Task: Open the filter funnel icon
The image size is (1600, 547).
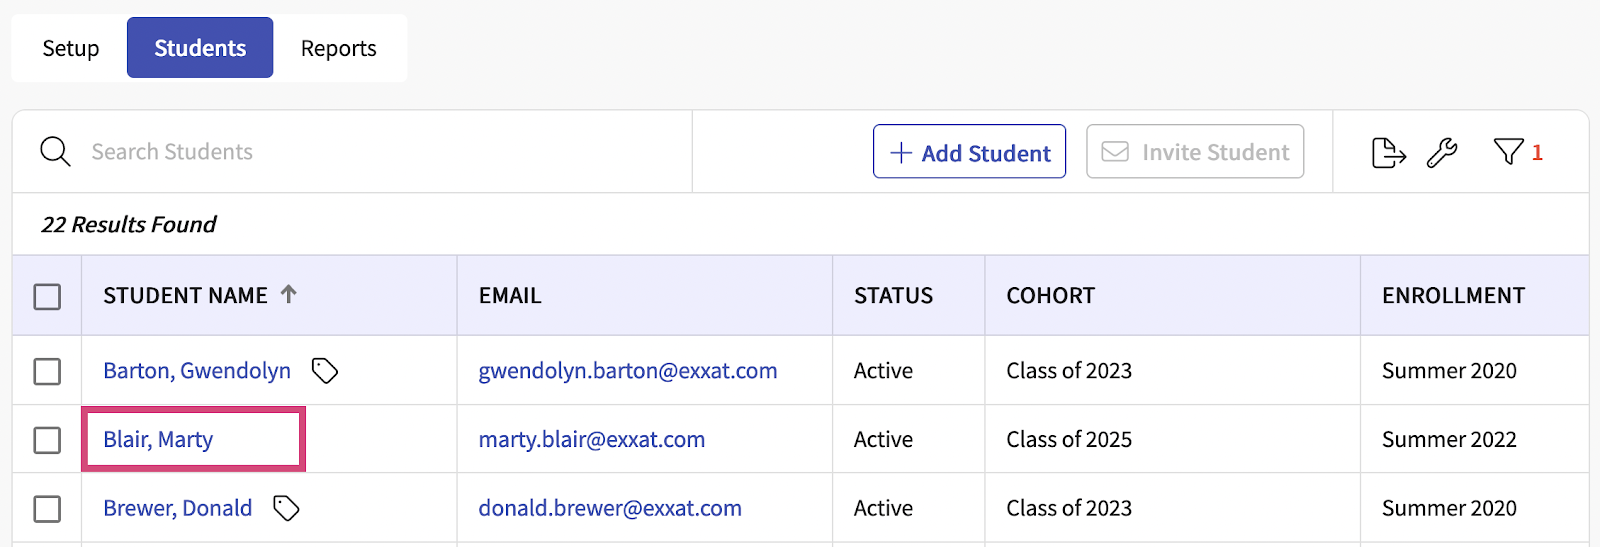Action: point(1508,152)
